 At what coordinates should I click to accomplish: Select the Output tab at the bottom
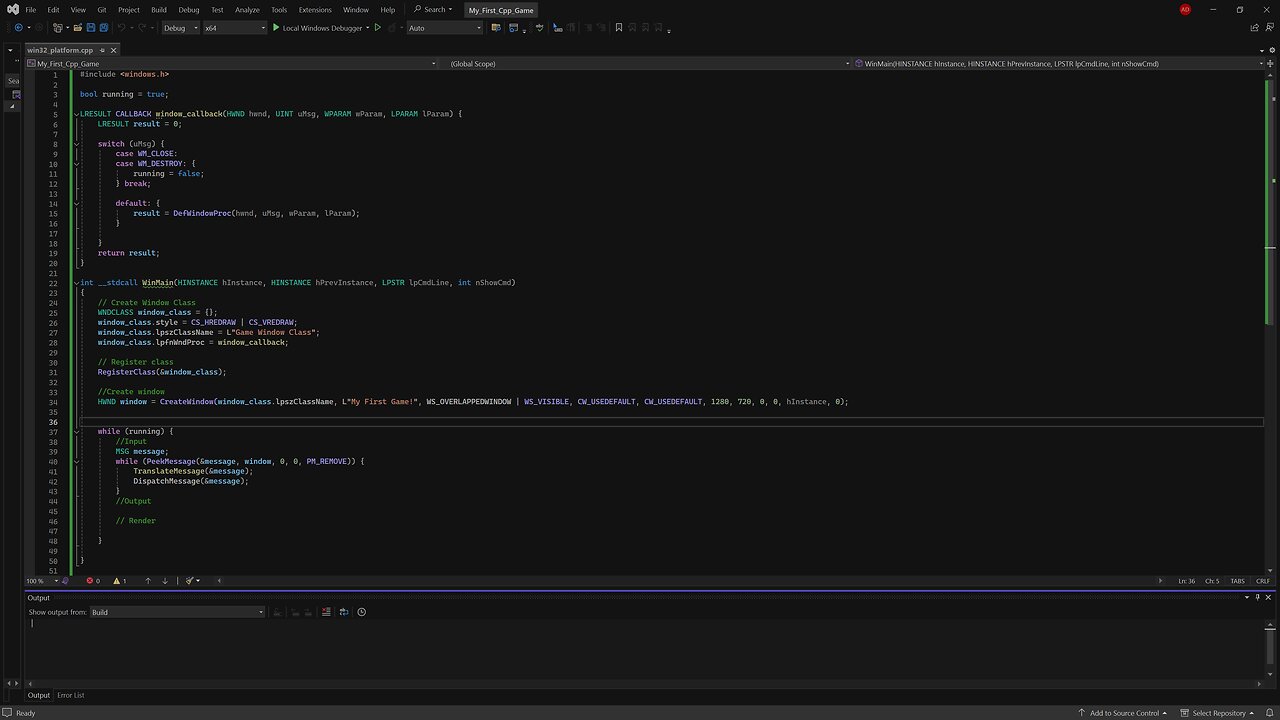click(38, 695)
